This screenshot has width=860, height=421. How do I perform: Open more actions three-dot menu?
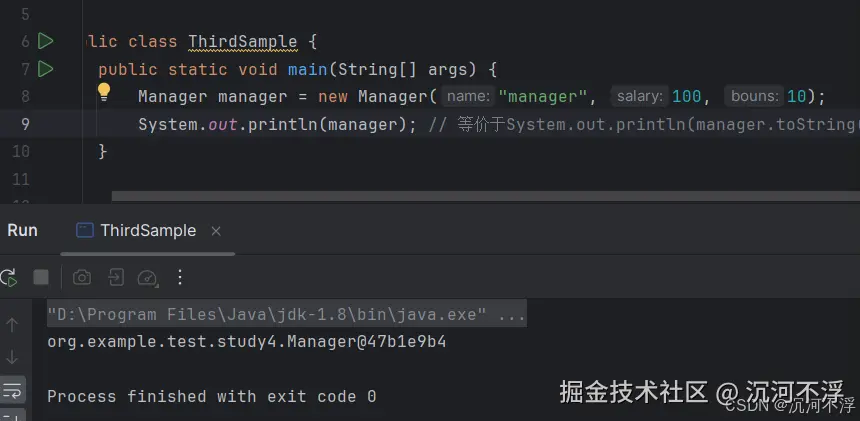point(180,277)
